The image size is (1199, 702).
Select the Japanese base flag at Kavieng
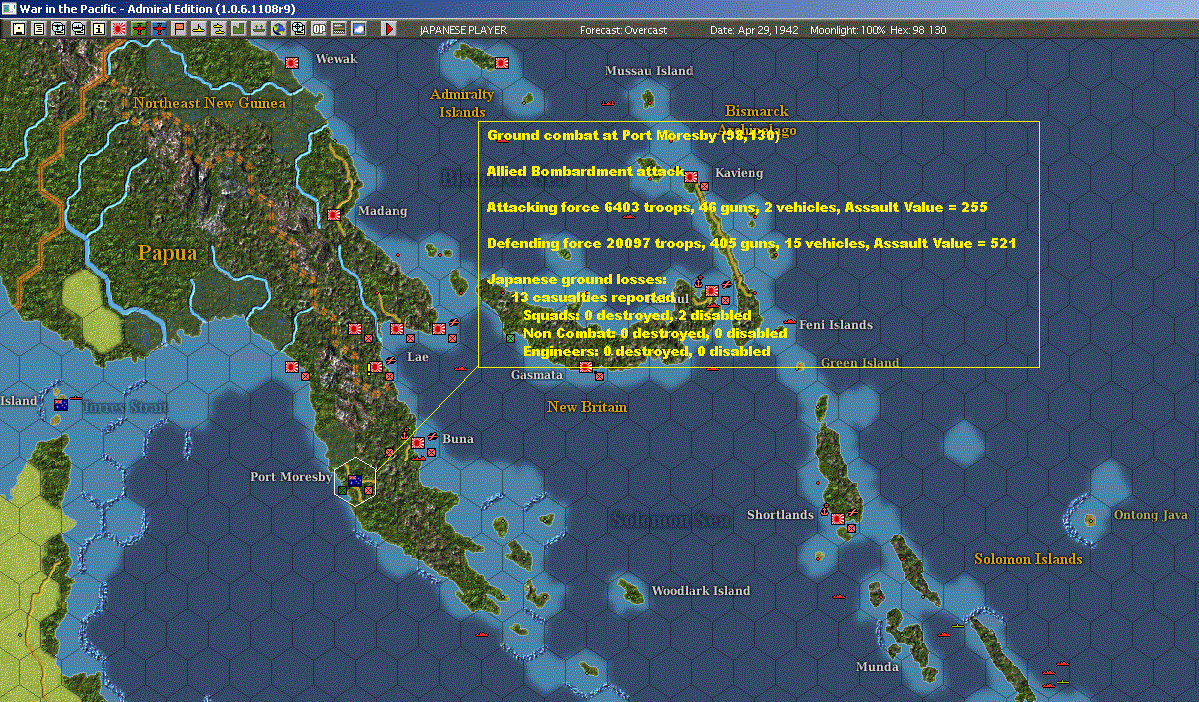[x=691, y=177]
